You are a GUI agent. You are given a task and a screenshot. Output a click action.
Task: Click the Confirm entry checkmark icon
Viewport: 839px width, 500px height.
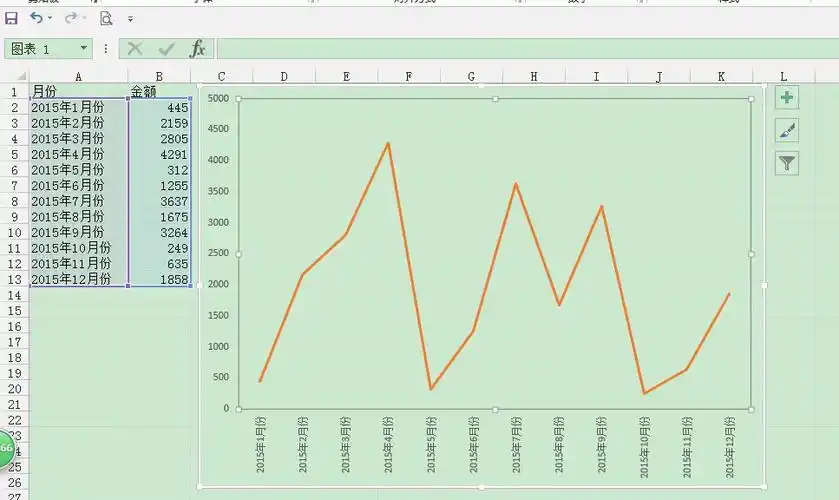point(166,48)
